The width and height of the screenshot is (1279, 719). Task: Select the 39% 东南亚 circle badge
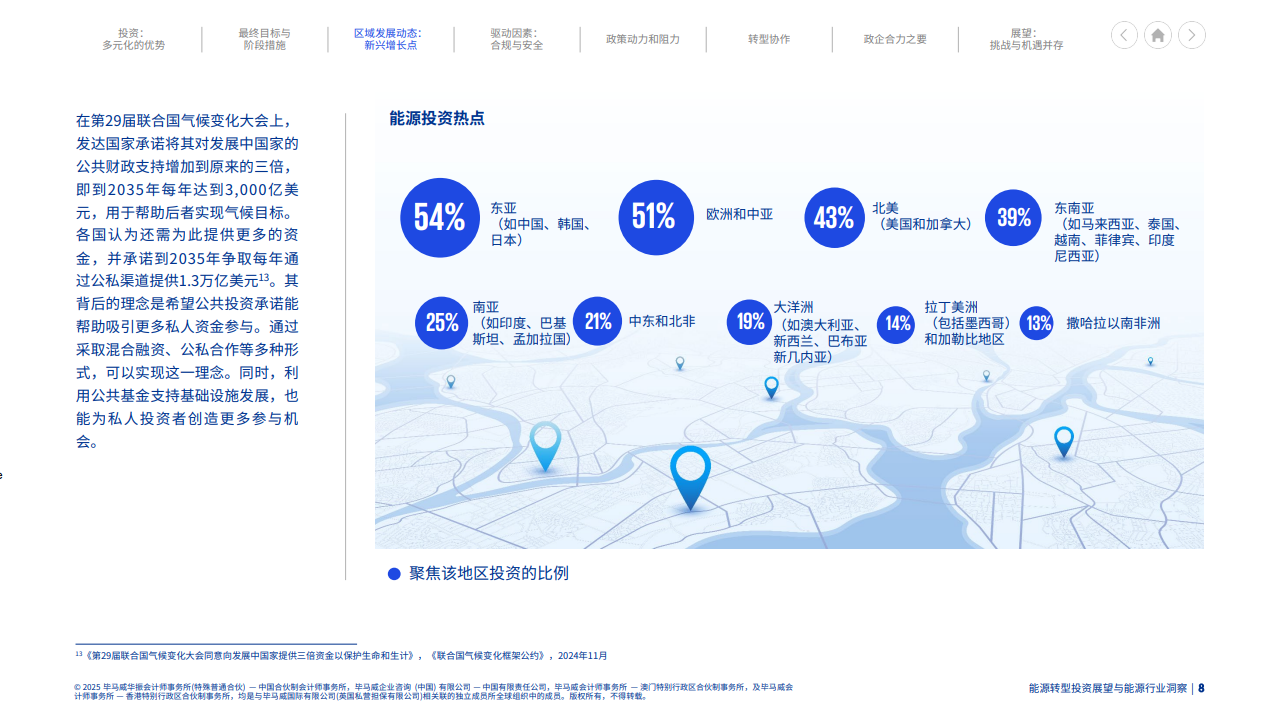pos(1013,217)
